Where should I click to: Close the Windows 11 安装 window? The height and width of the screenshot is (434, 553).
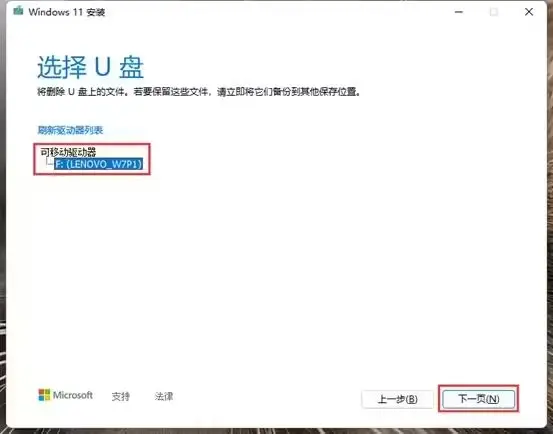[529, 12]
